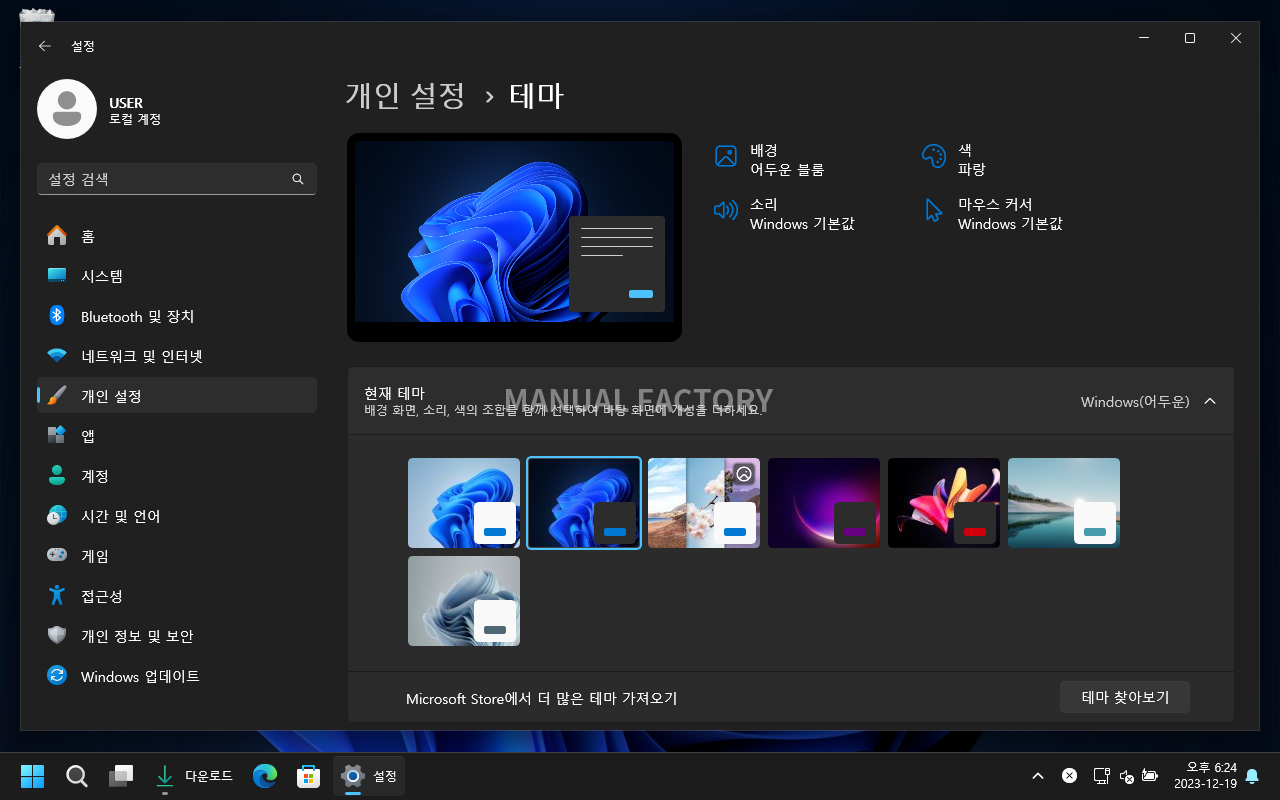Open 배경 picture icon setting
This screenshot has width=1280, height=800.
726,156
